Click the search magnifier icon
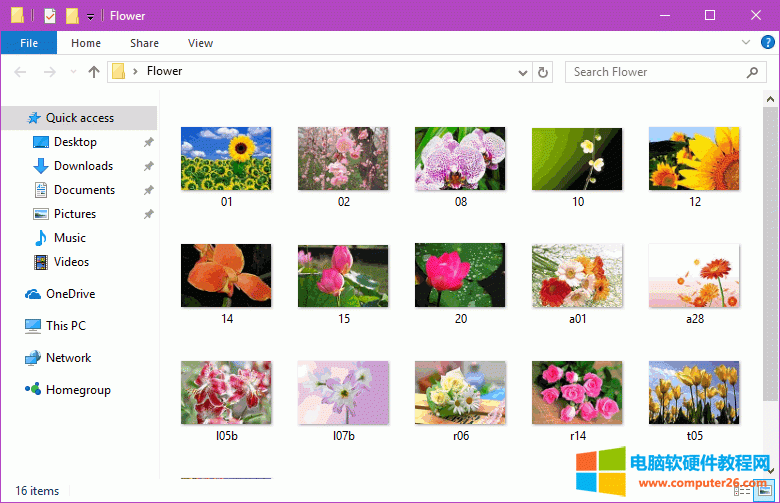The image size is (780, 503). point(753,72)
